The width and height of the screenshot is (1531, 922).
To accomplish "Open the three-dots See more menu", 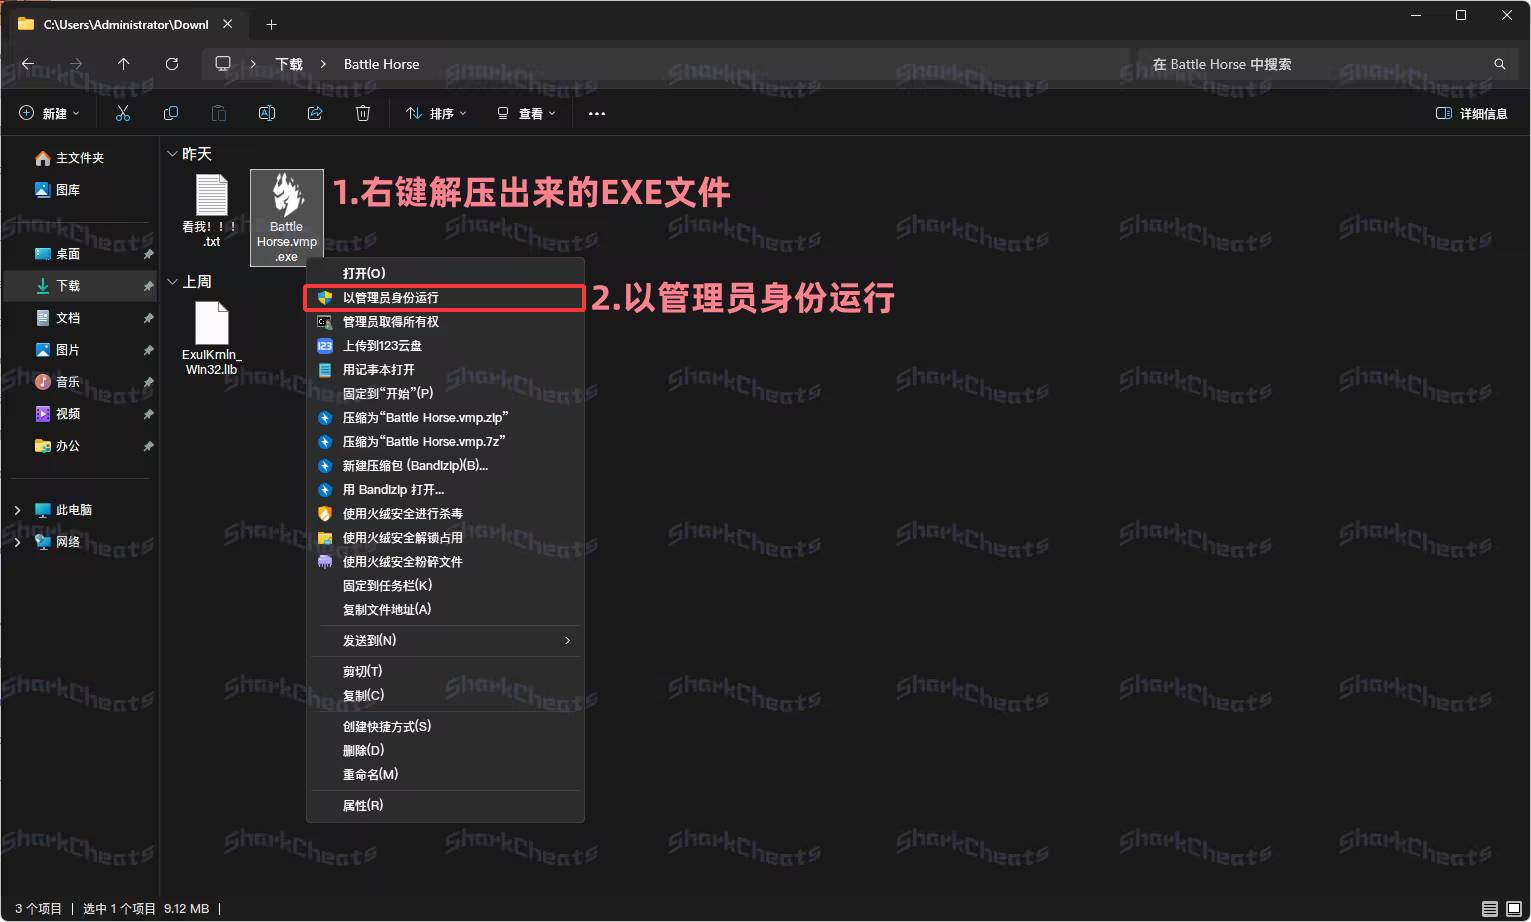I will (597, 114).
